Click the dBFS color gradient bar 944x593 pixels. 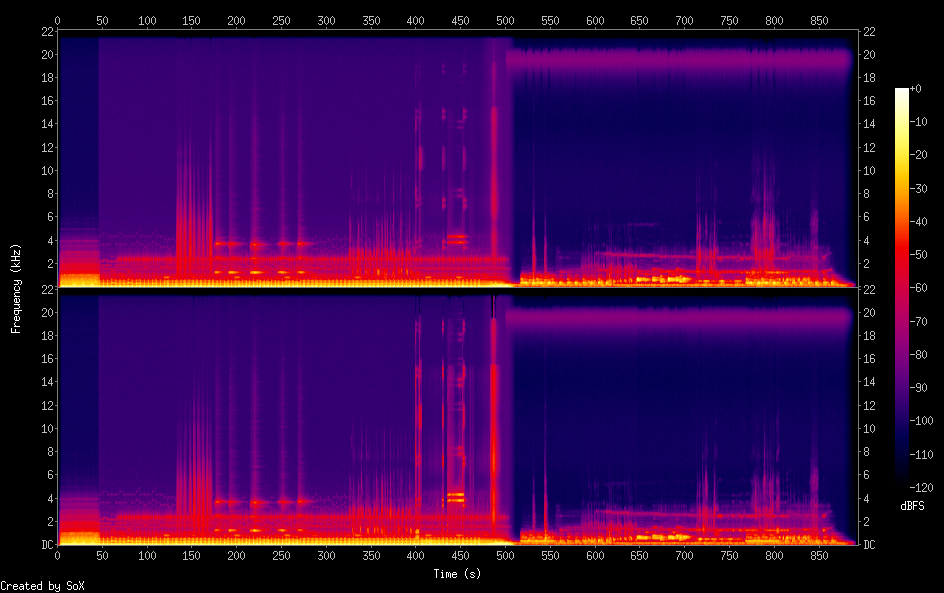pyautogui.click(x=901, y=287)
